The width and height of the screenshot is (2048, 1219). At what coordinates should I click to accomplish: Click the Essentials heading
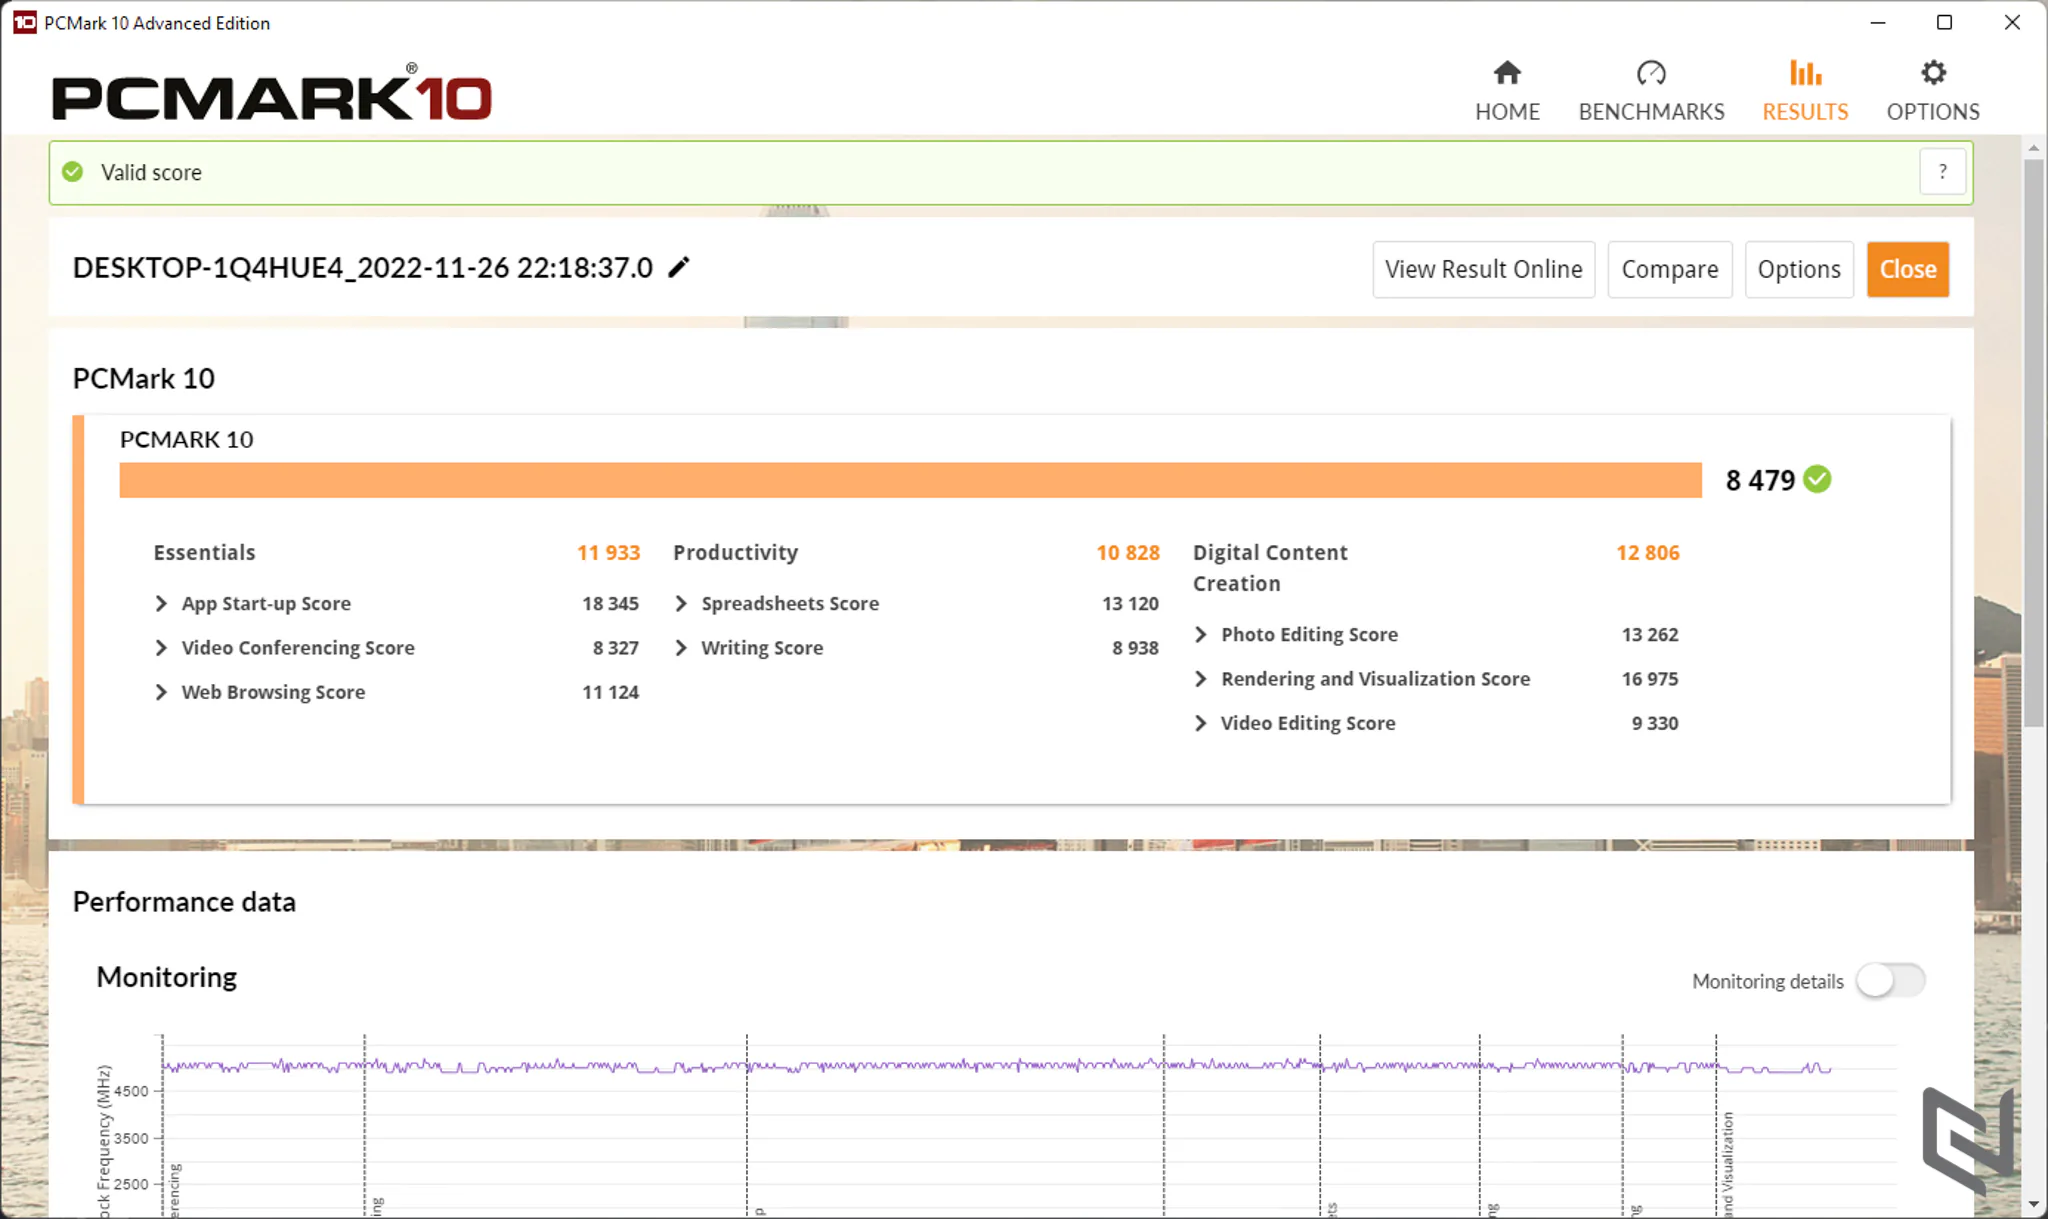tap(204, 553)
